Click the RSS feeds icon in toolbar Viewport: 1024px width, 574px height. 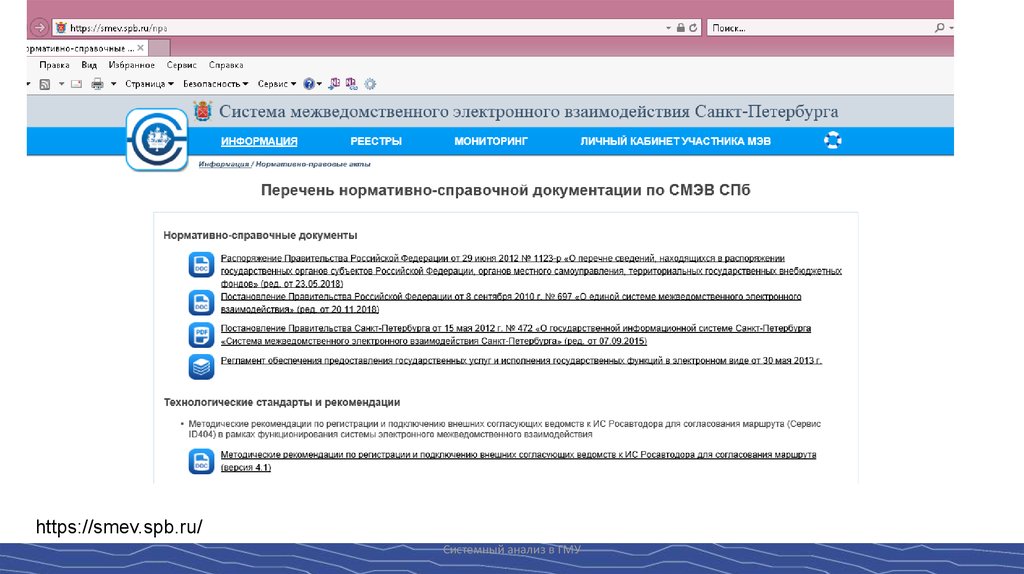pos(45,84)
